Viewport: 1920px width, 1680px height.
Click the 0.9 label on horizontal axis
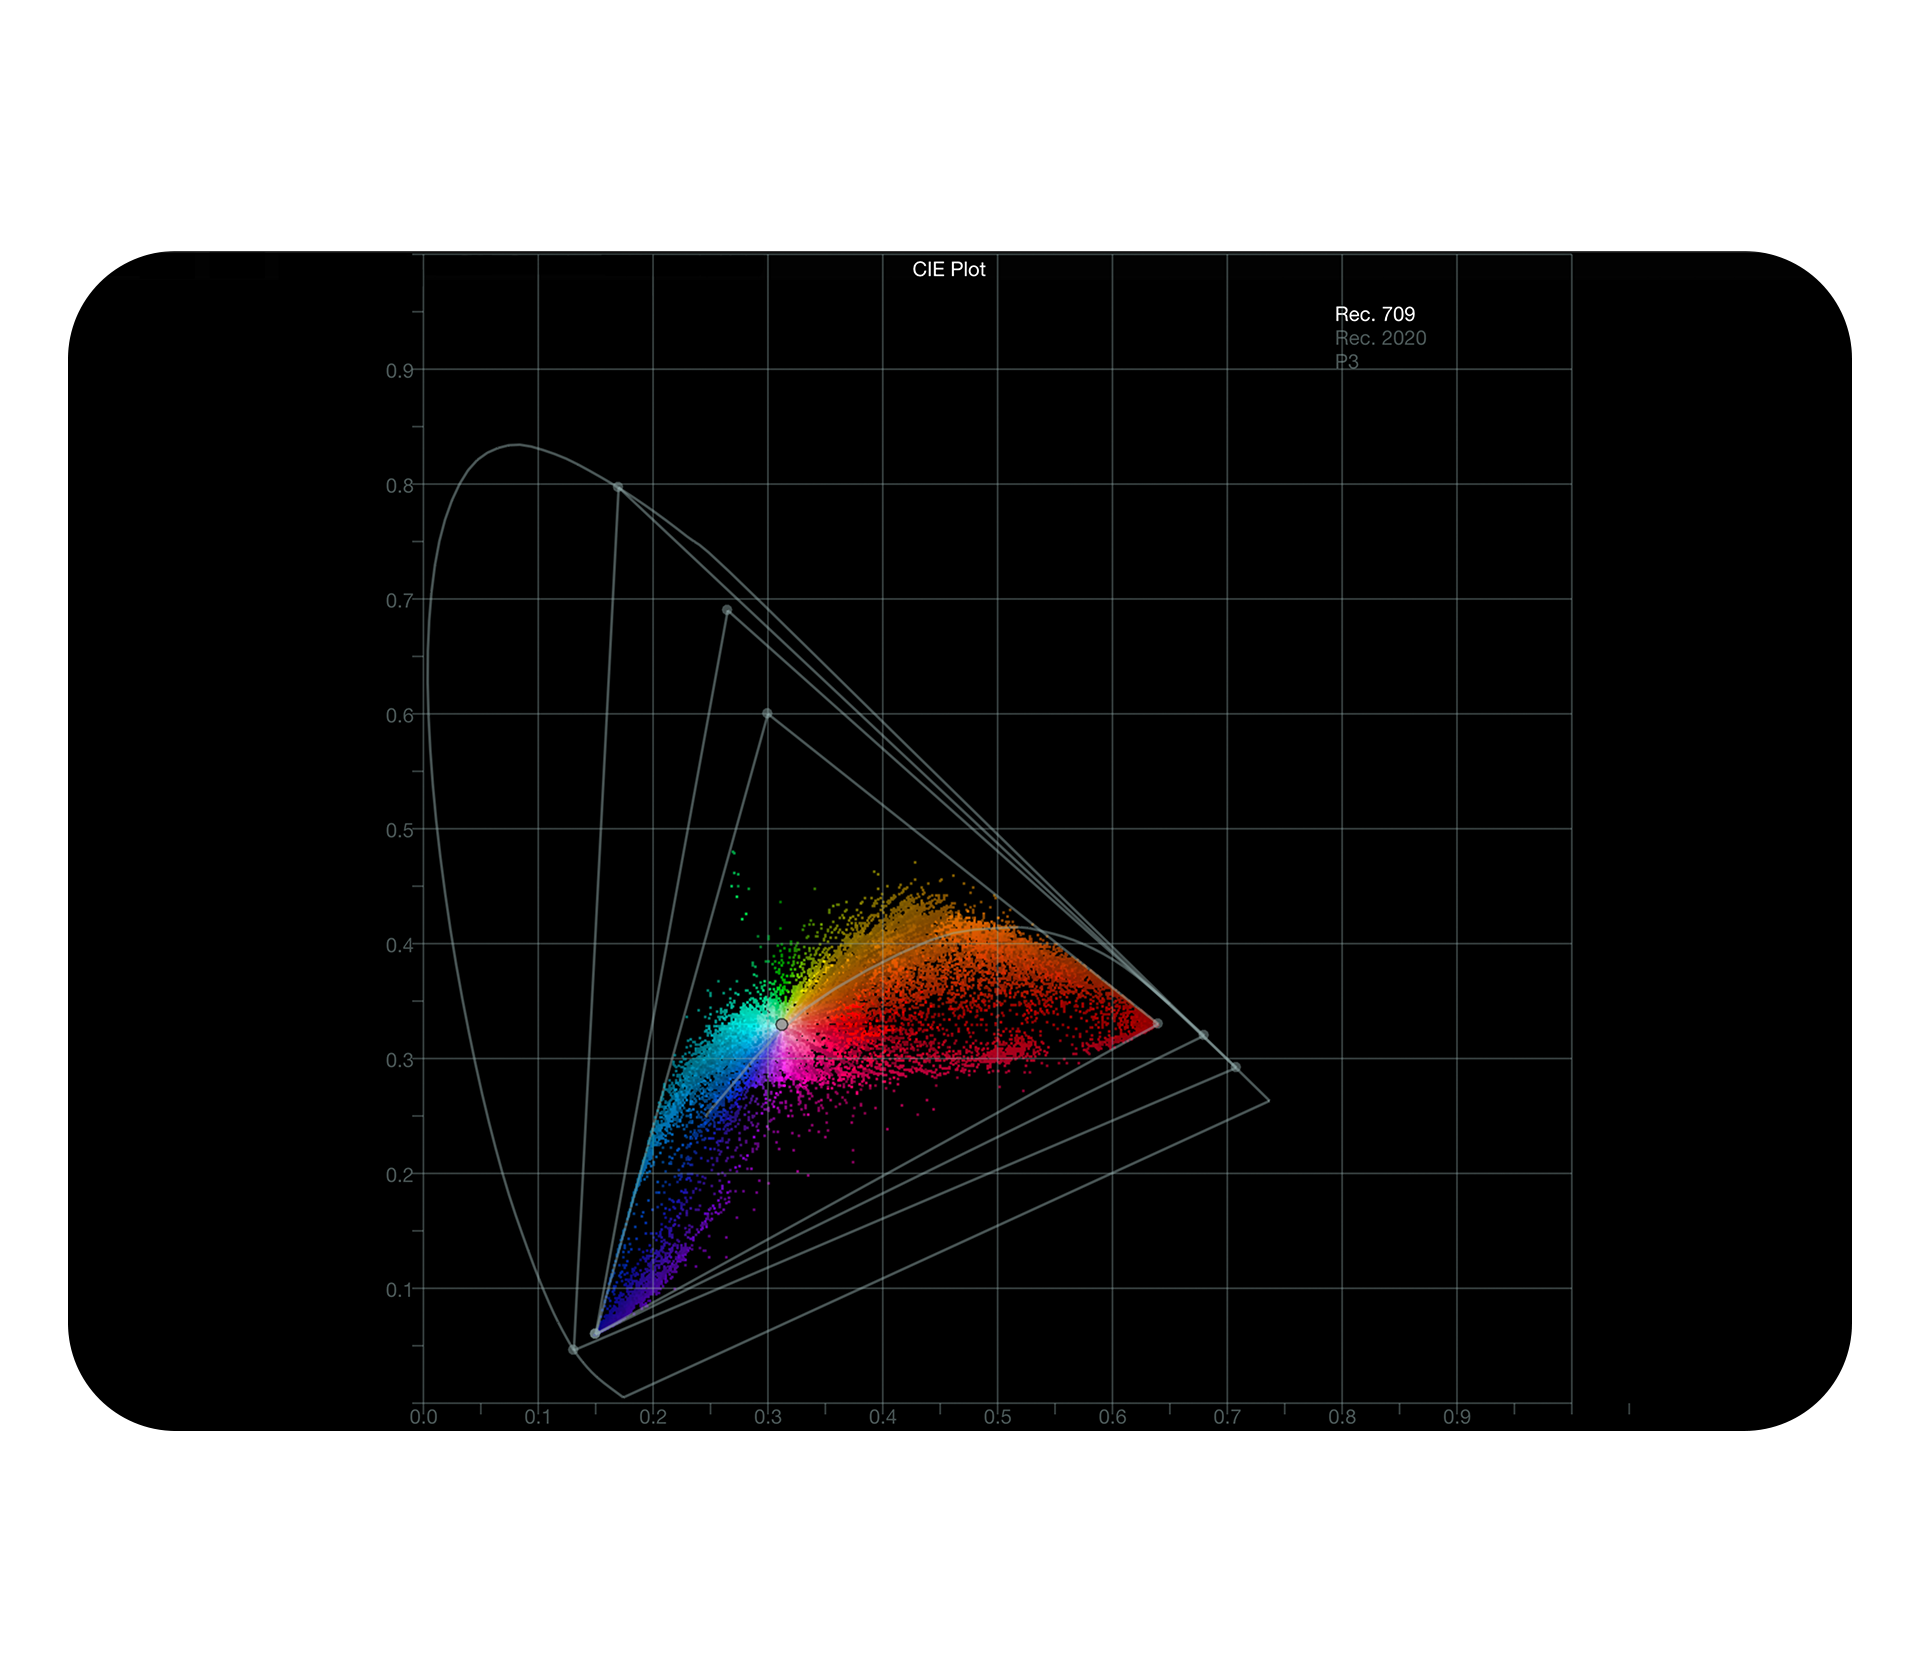(x=1457, y=1417)
